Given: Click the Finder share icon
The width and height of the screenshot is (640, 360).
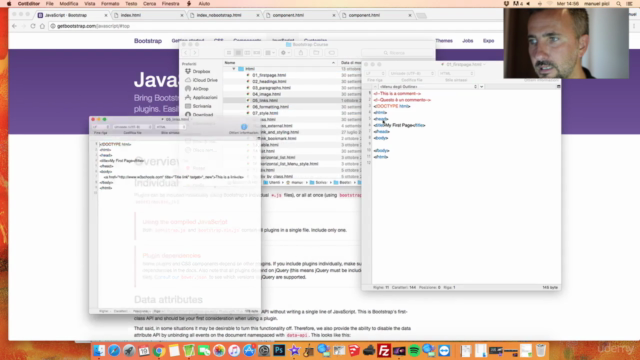Looking at the screenshot, I should 301,53.
